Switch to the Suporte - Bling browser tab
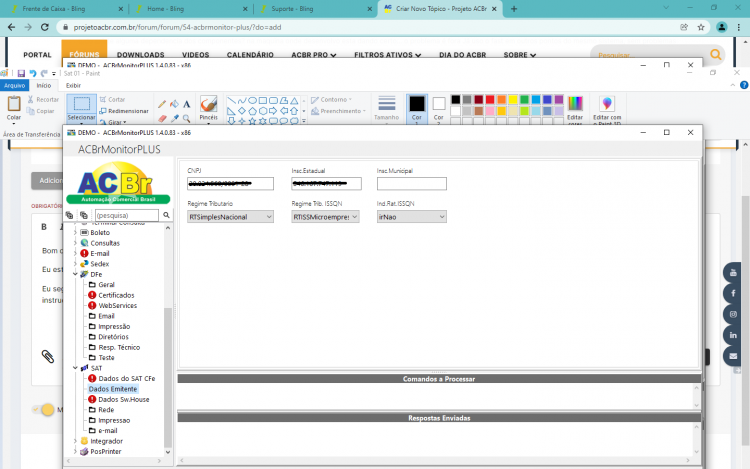 pos(316,9)
